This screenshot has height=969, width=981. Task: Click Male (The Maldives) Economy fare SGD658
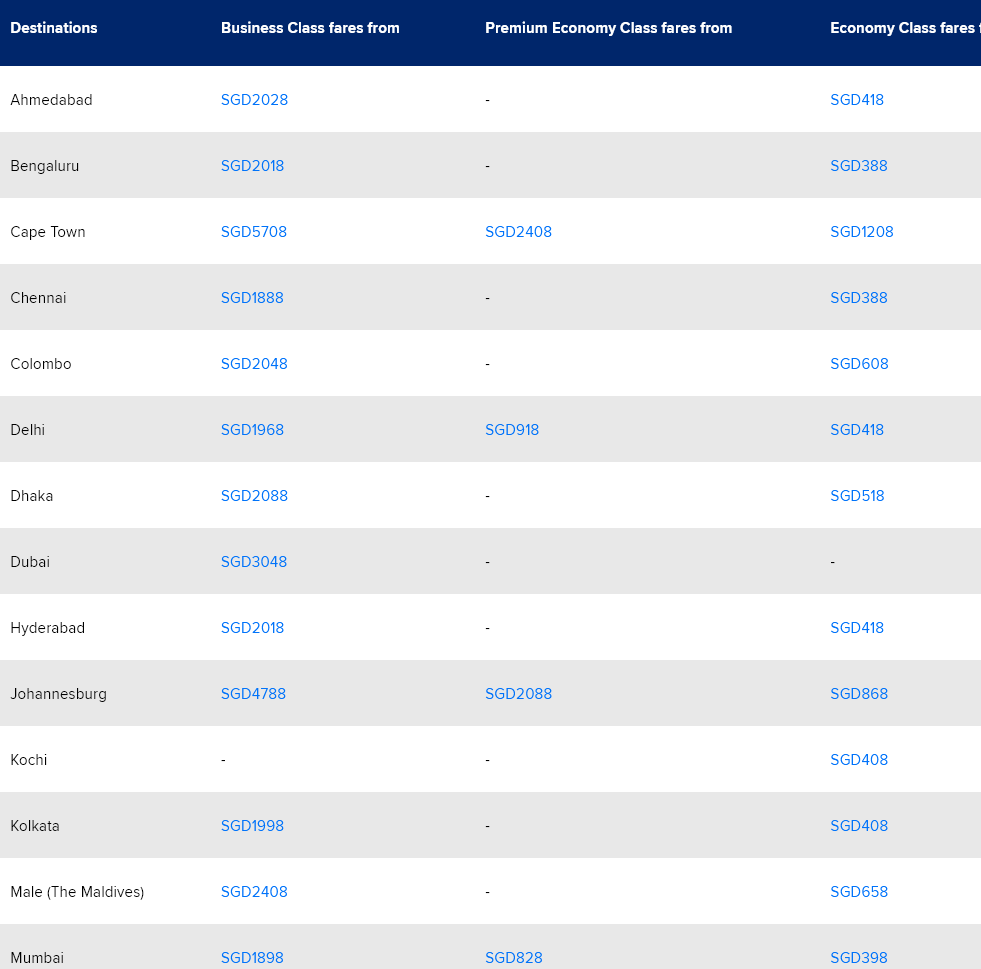coord(859,892)
